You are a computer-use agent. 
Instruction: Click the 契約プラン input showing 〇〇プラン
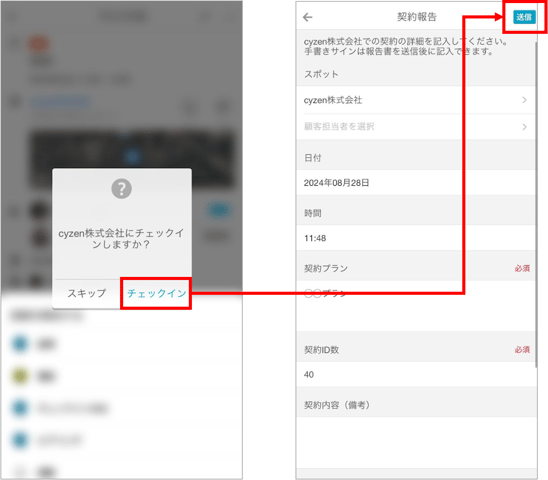(x=416, y=306)
